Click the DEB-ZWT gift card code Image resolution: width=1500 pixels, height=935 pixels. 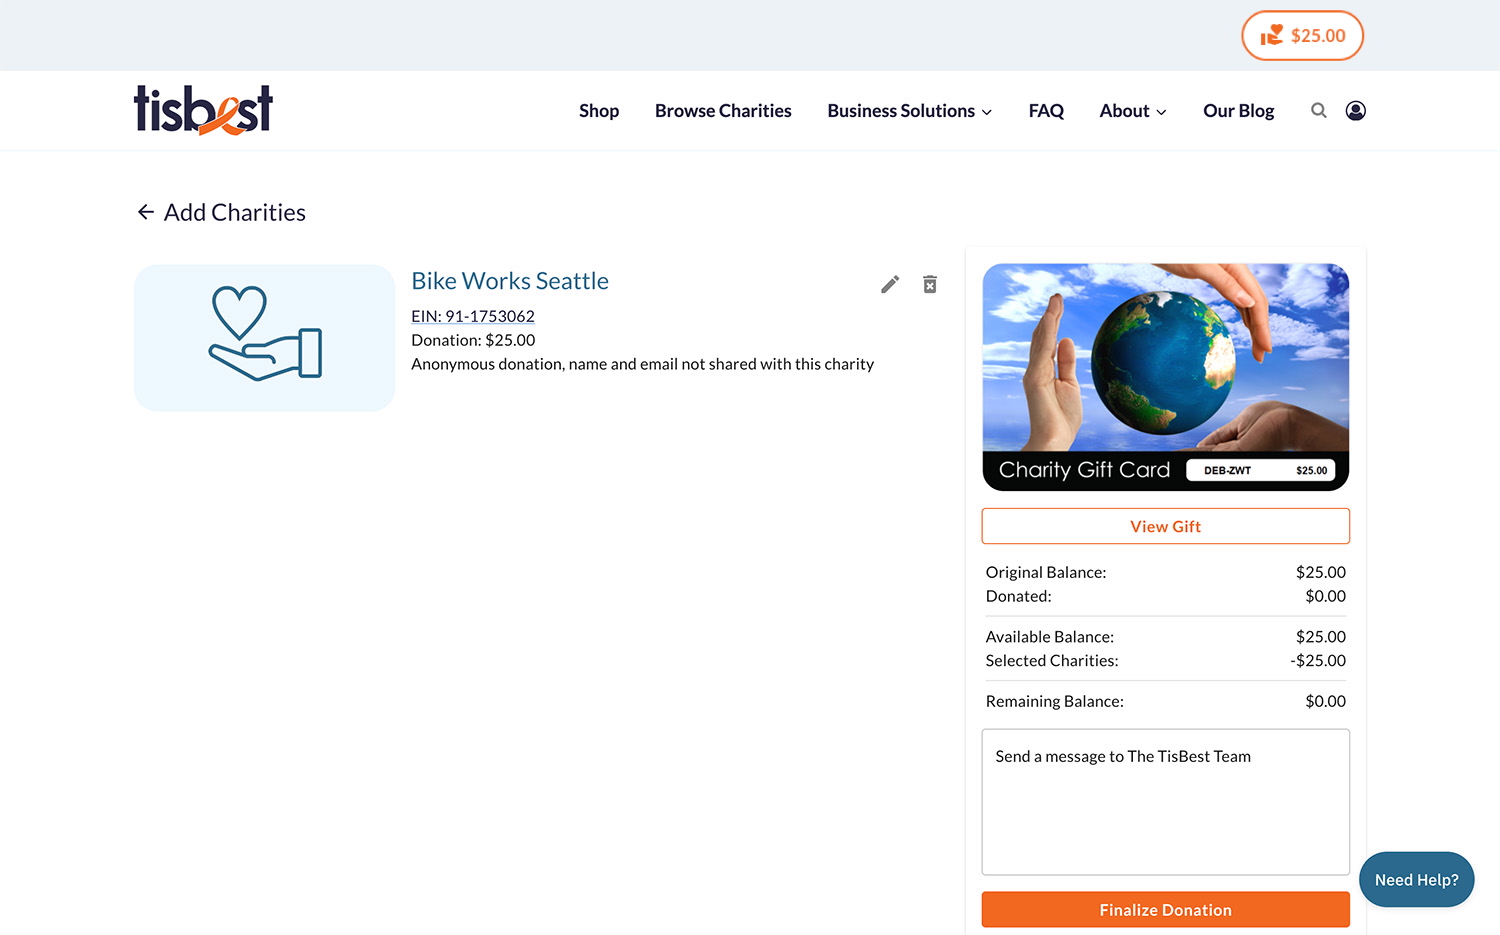(x=1227, y=470)
